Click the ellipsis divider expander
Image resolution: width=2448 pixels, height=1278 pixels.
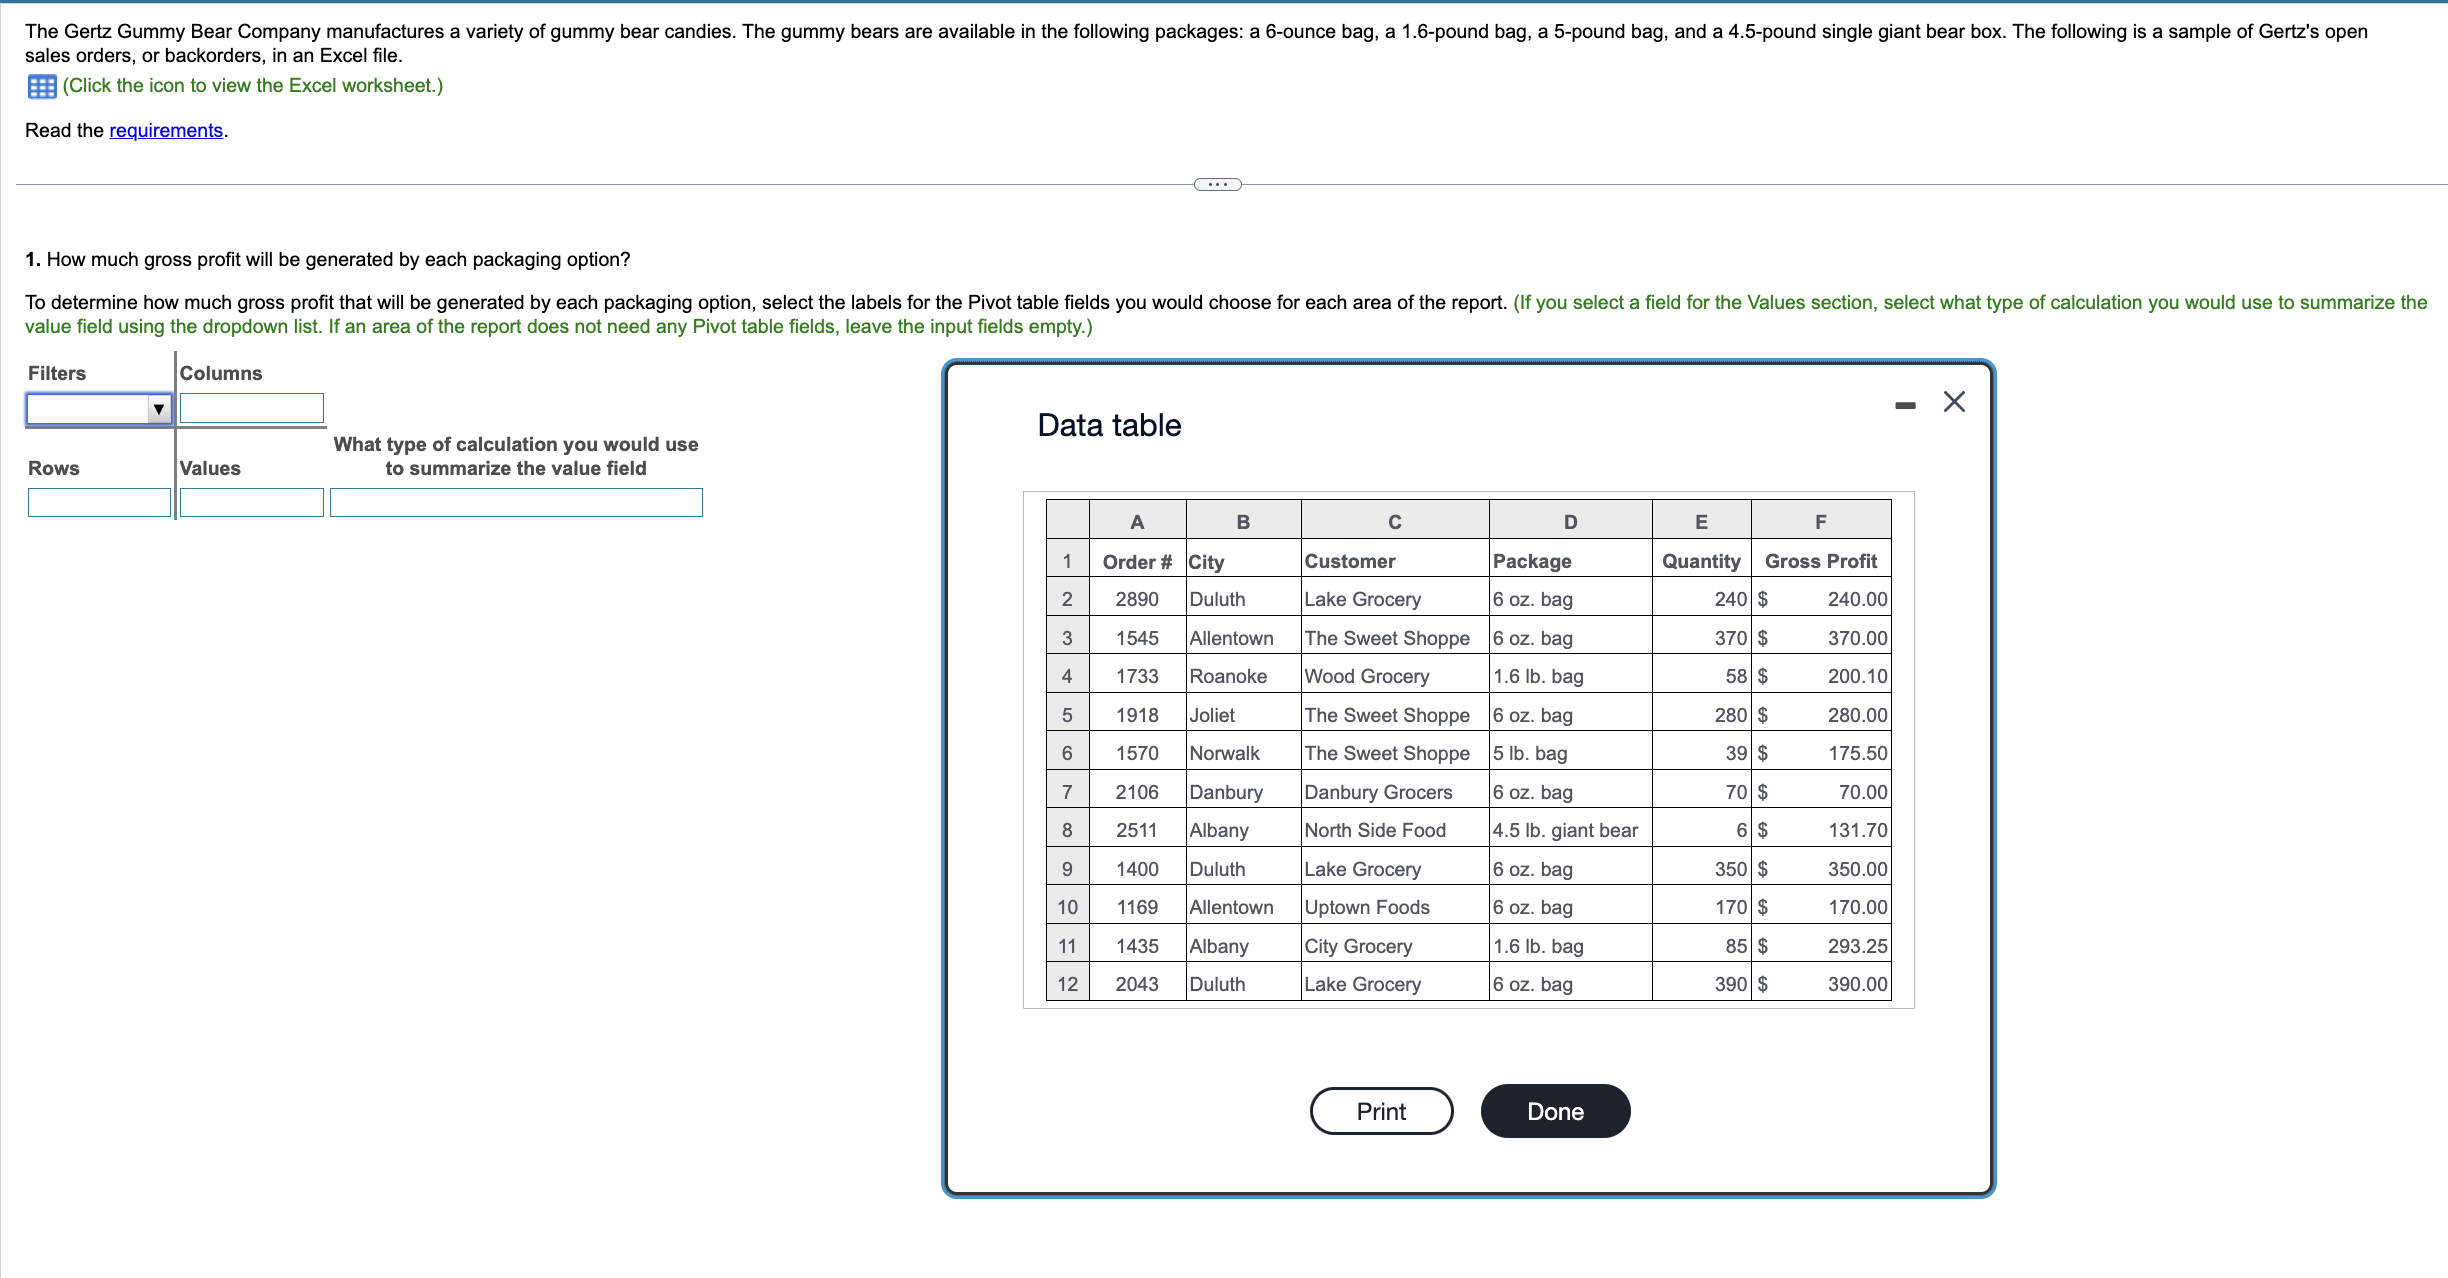pos(1217,184)
